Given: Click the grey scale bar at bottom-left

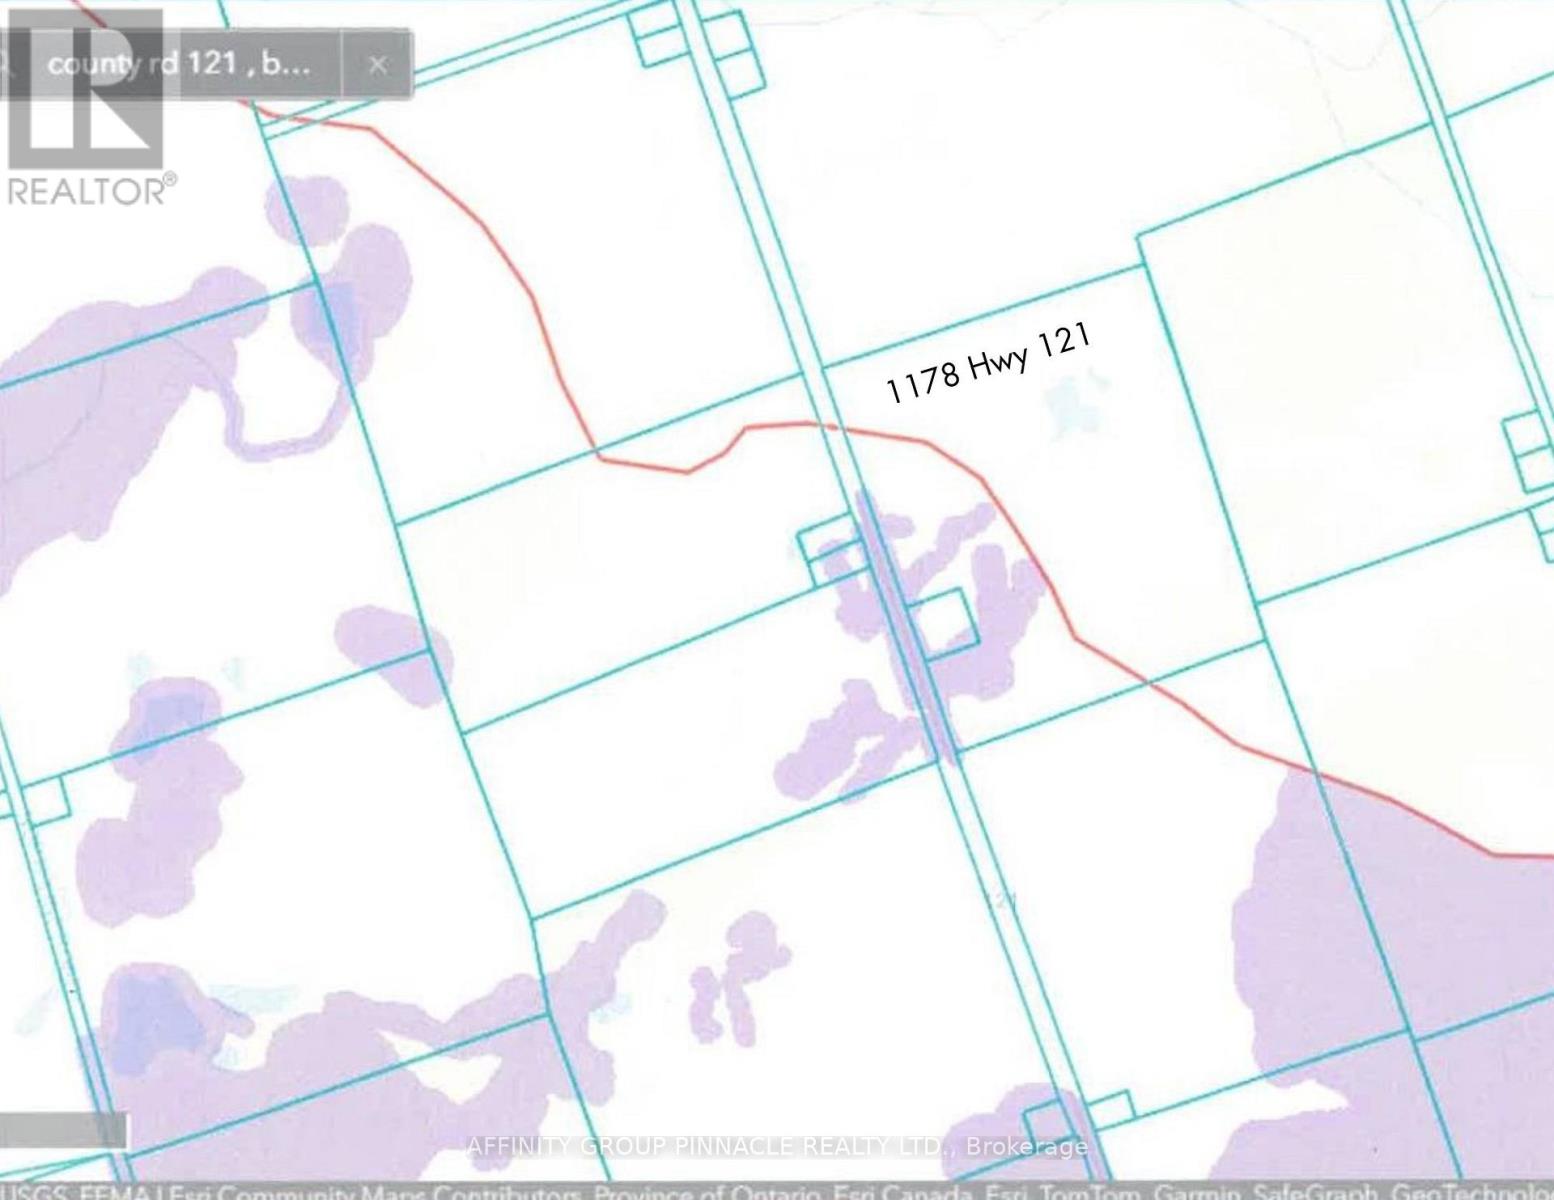Looking at the screenshot, I should point(64,1131).
